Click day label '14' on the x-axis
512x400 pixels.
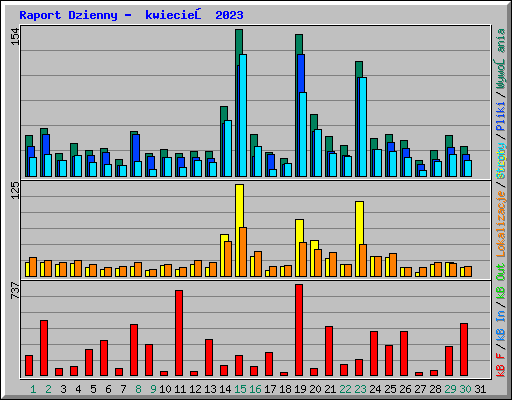225,389
